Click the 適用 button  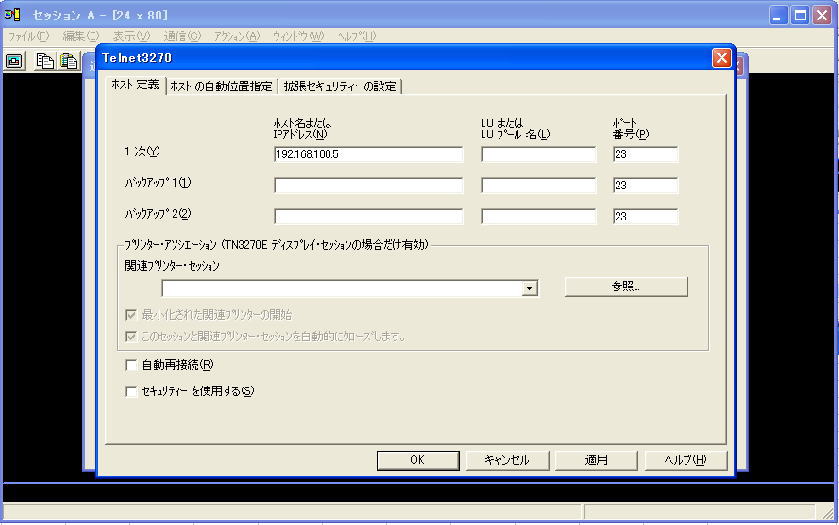point(596,460)
